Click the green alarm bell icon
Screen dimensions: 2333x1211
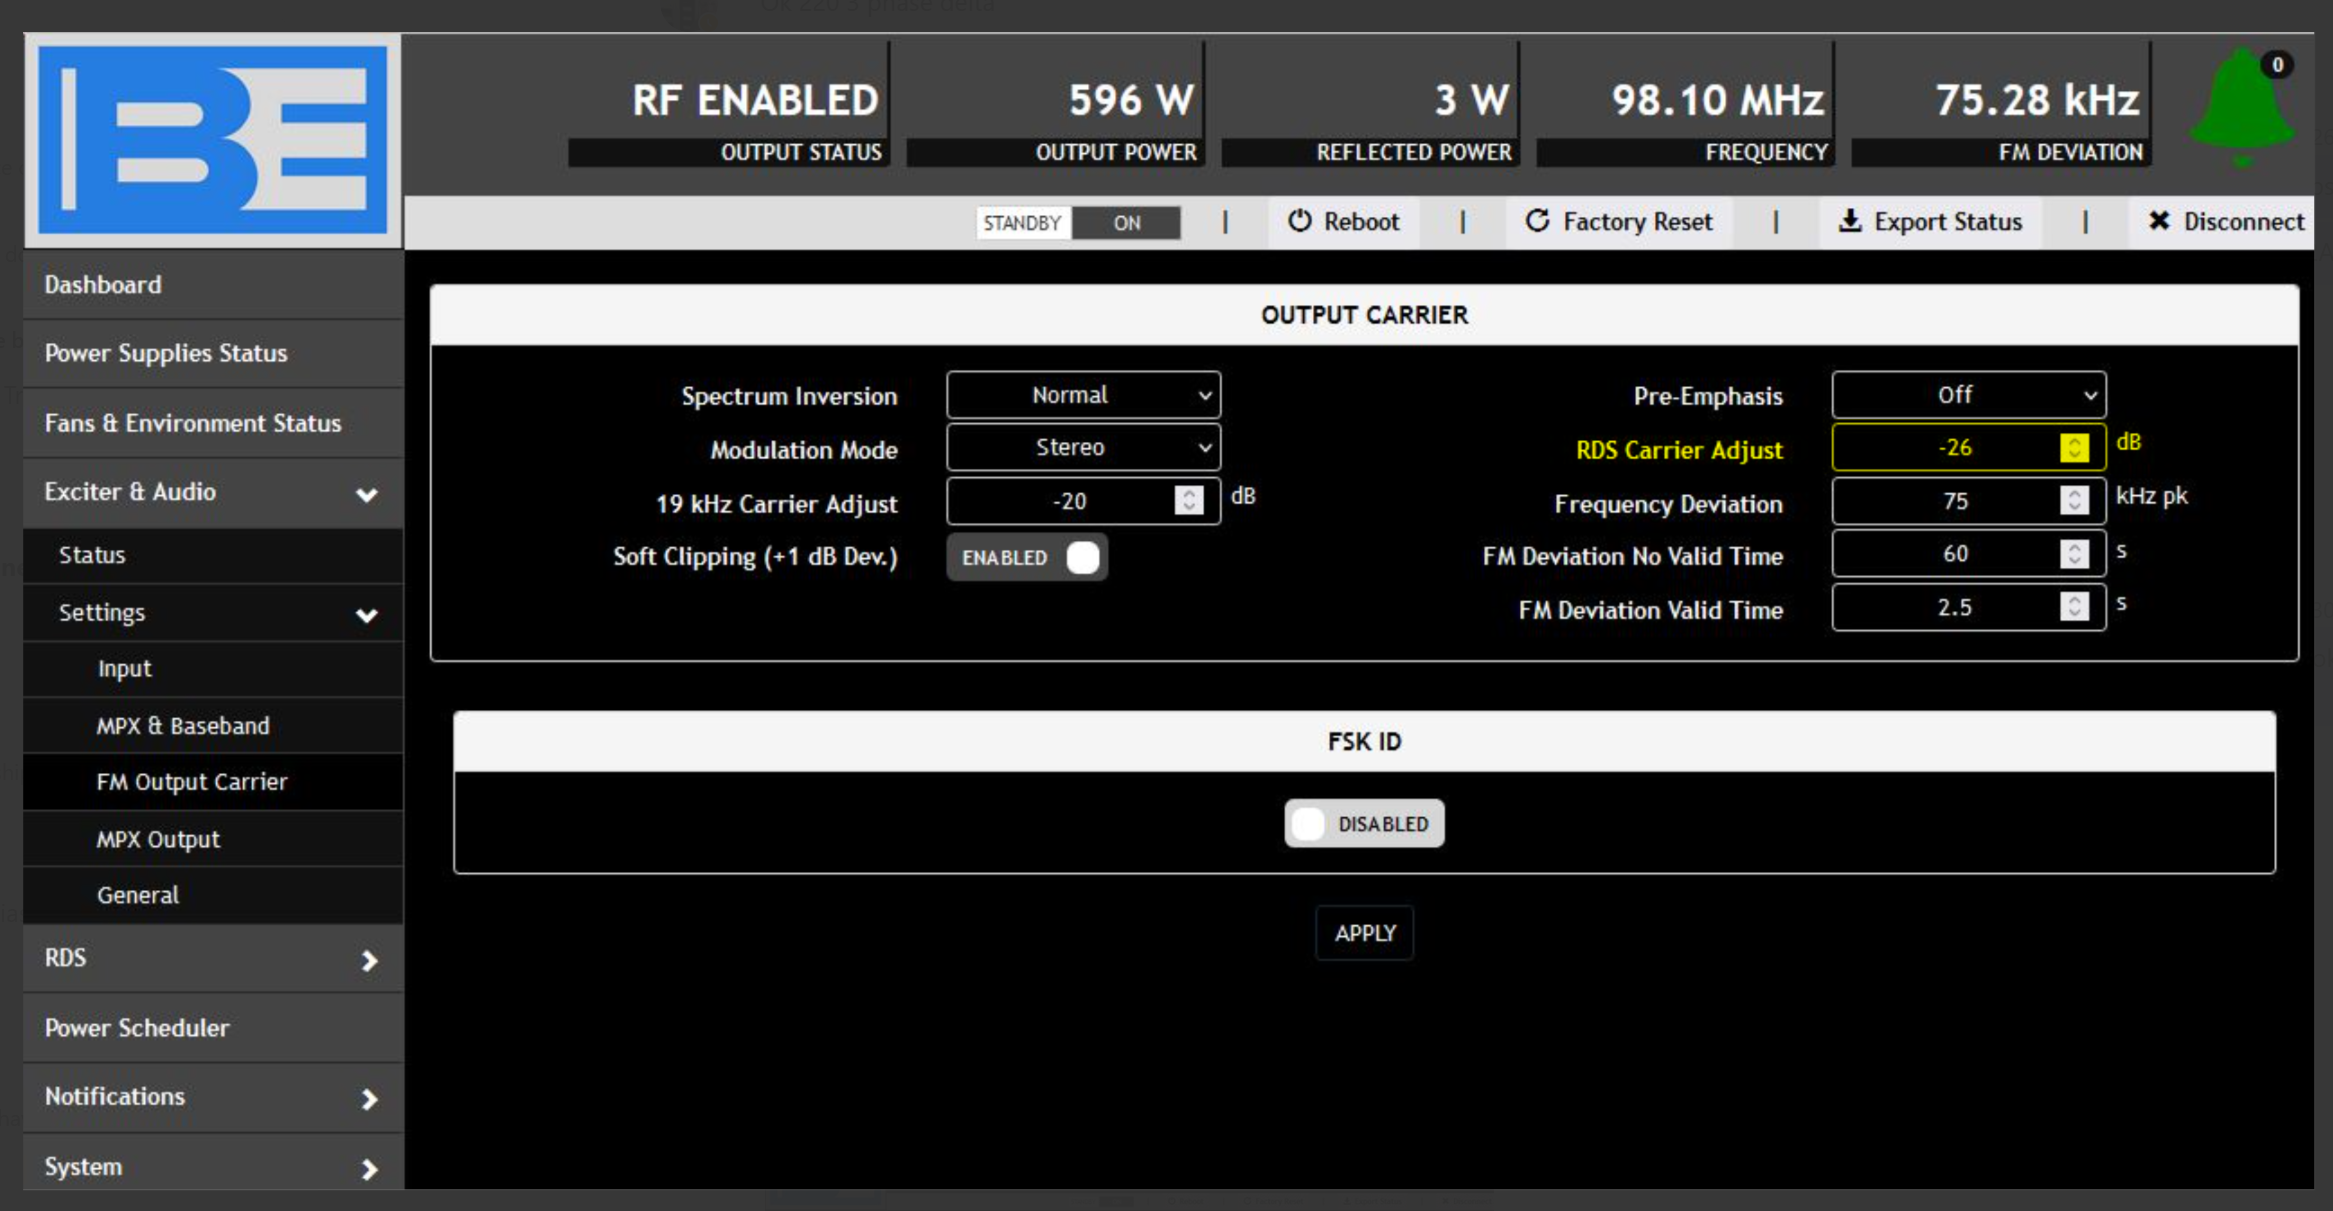[2241, 108]
